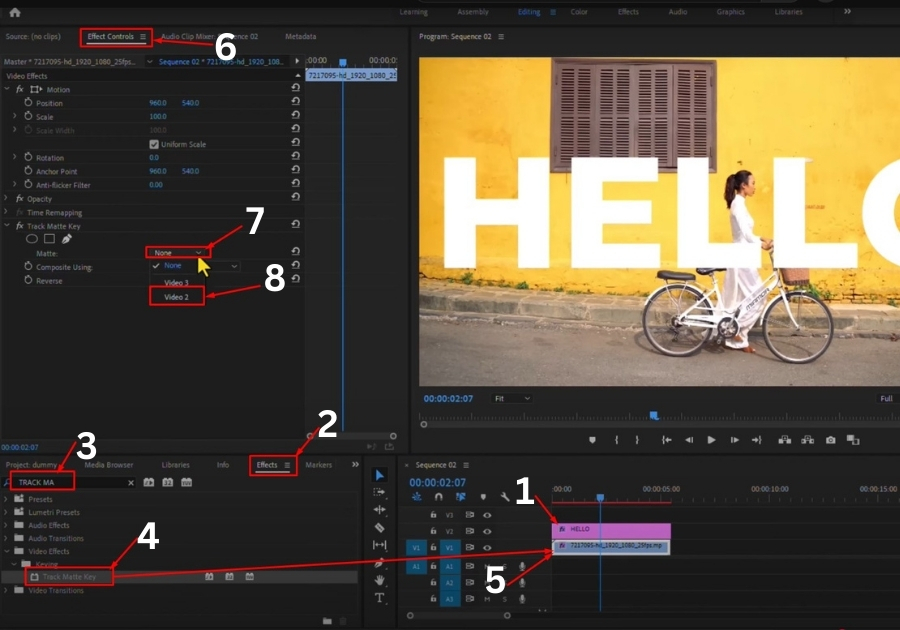Toggle animation stopwatch for Anchor Point
The image size is (900, 630).
click(x=28, y=170)
